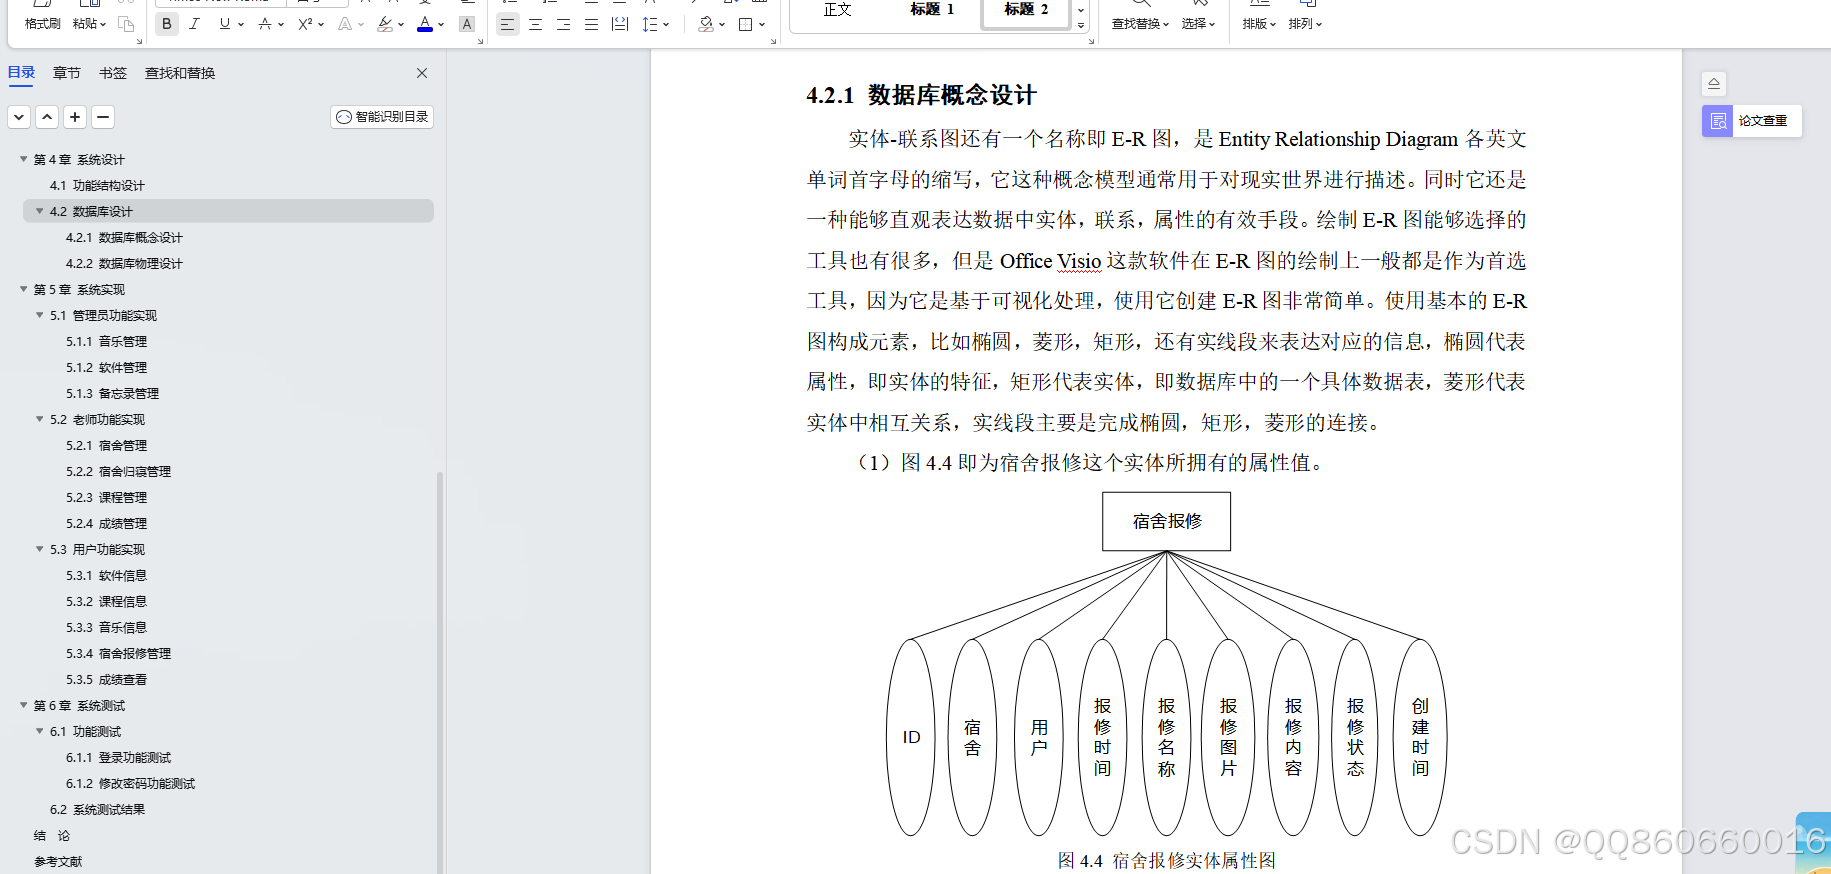The image size is (1831, 874).
Task: Click minus button in outline pane
Action: 103,117
